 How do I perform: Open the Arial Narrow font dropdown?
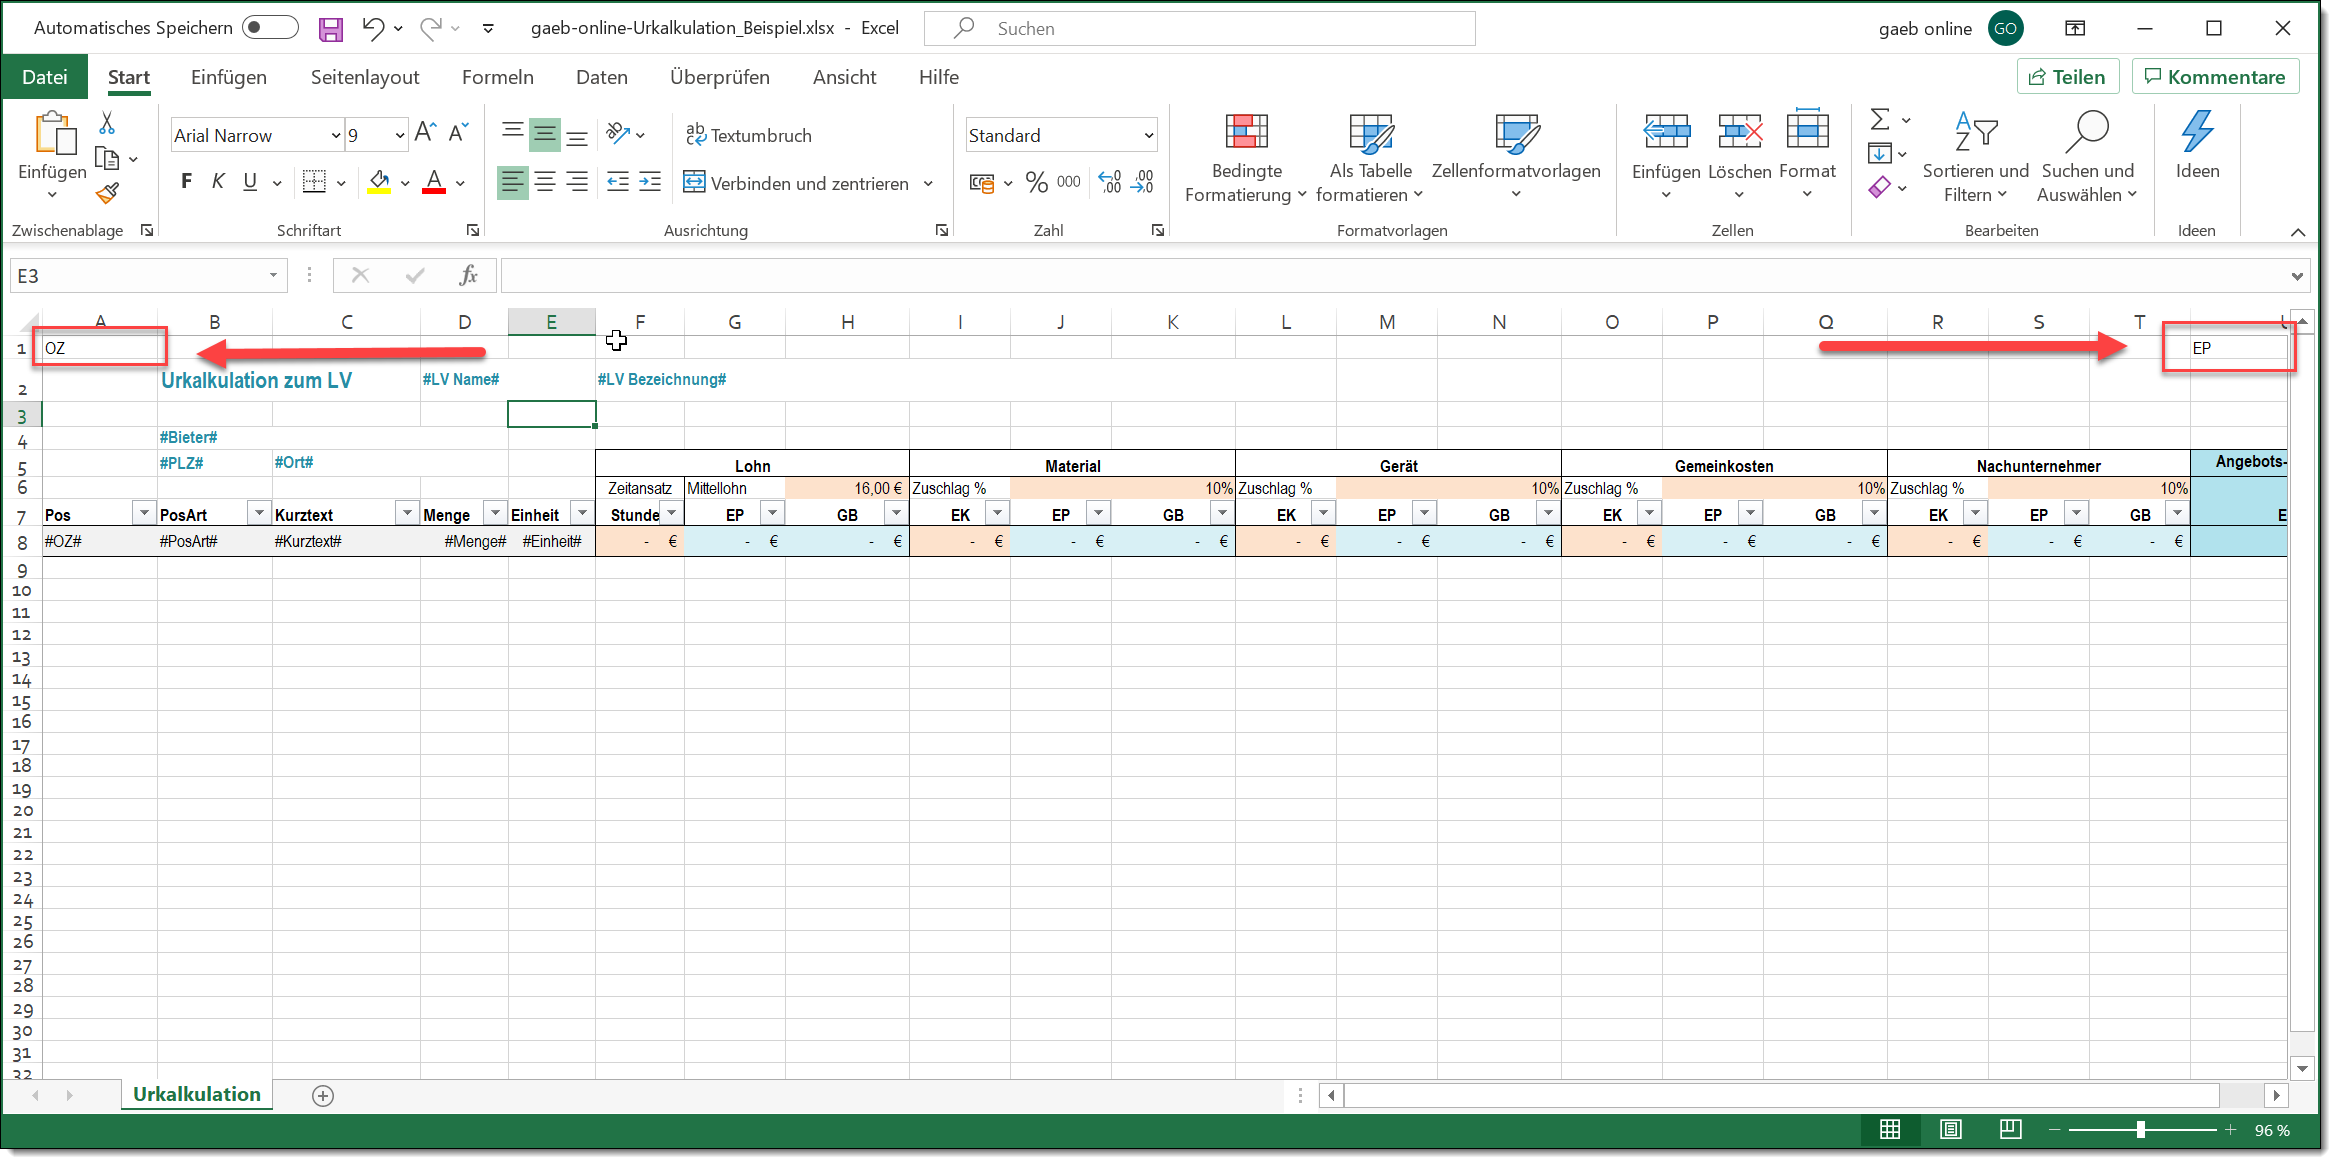(x=336, y=135)
